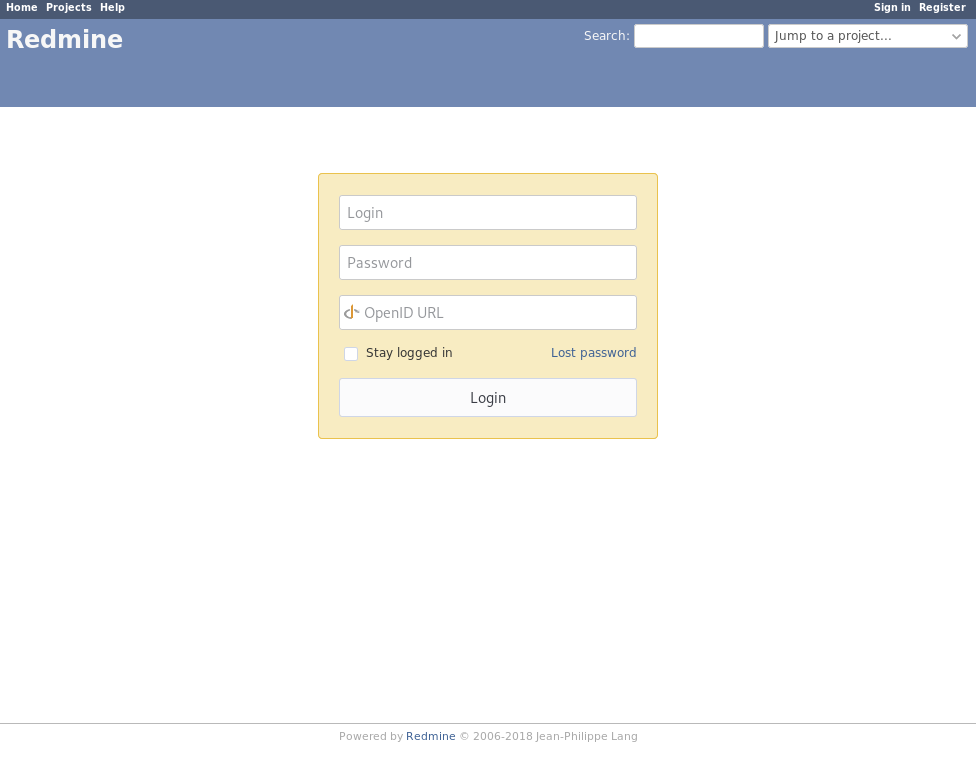Click the Stay logged in label
976x762 pixels.
pos(409,353)
